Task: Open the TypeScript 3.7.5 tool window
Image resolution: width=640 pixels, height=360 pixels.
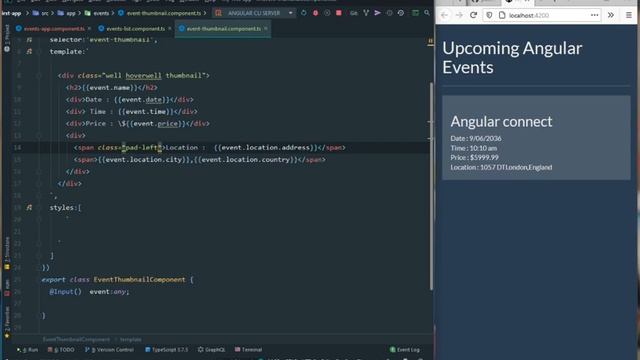Action: pos(167,350)
